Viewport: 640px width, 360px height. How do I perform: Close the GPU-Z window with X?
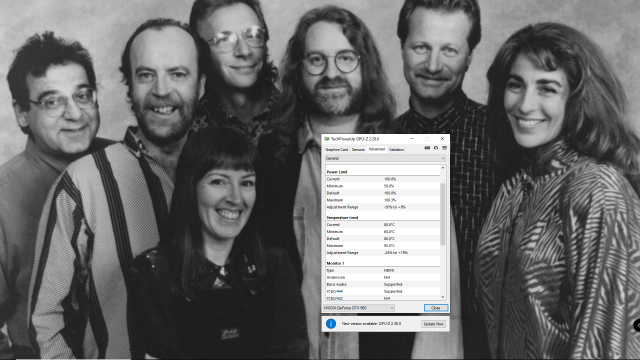click(442, 139)
